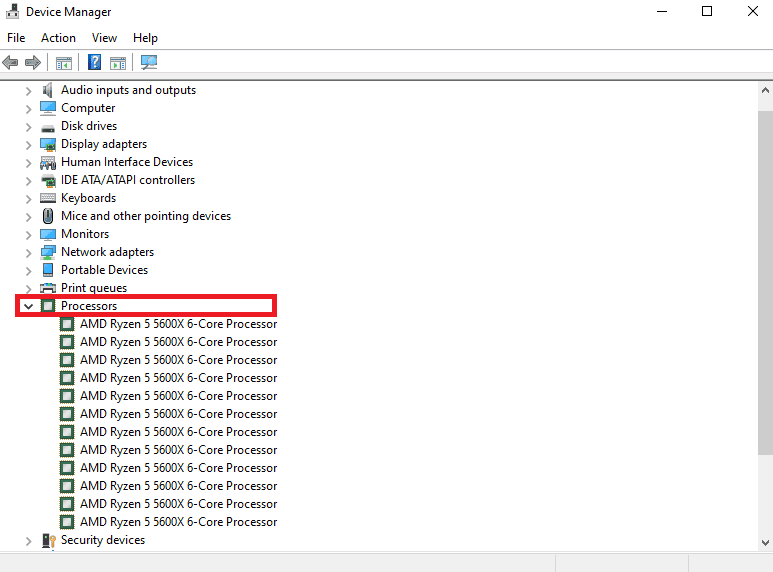Select the first AMD Ryzen 5 5600X processor entry

pos(178,324)
